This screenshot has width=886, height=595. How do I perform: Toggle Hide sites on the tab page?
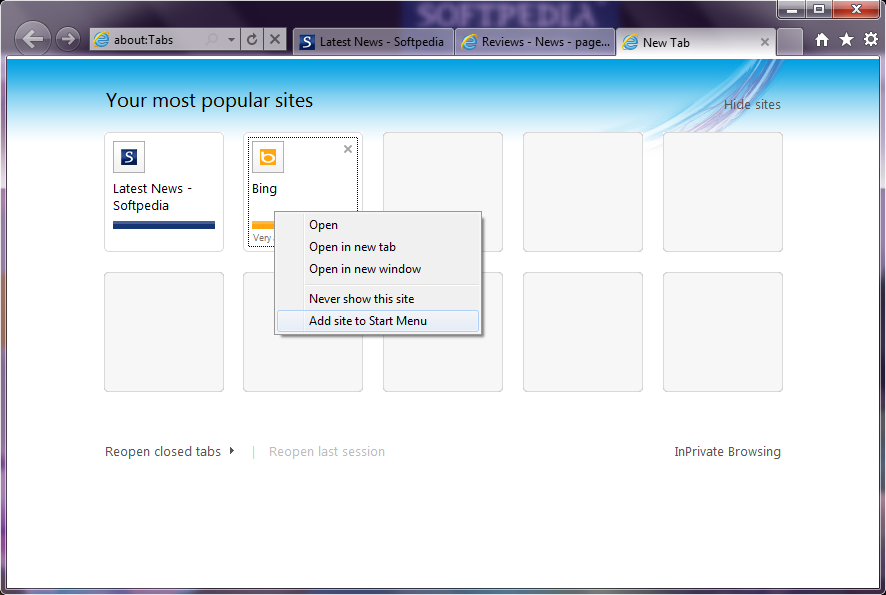[x=752, y=105]
